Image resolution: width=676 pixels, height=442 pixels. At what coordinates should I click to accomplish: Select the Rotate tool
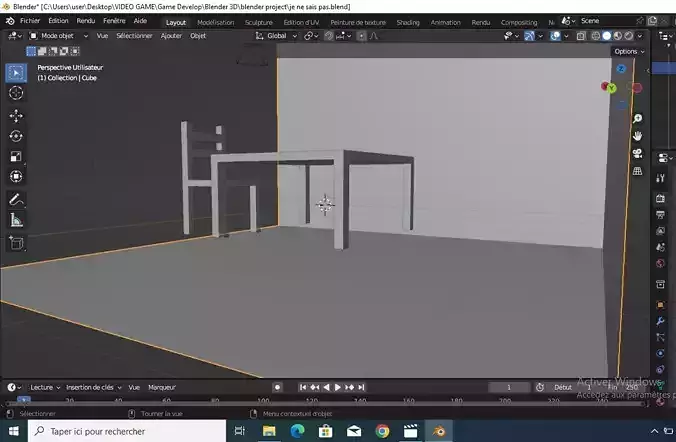point(16,136)
